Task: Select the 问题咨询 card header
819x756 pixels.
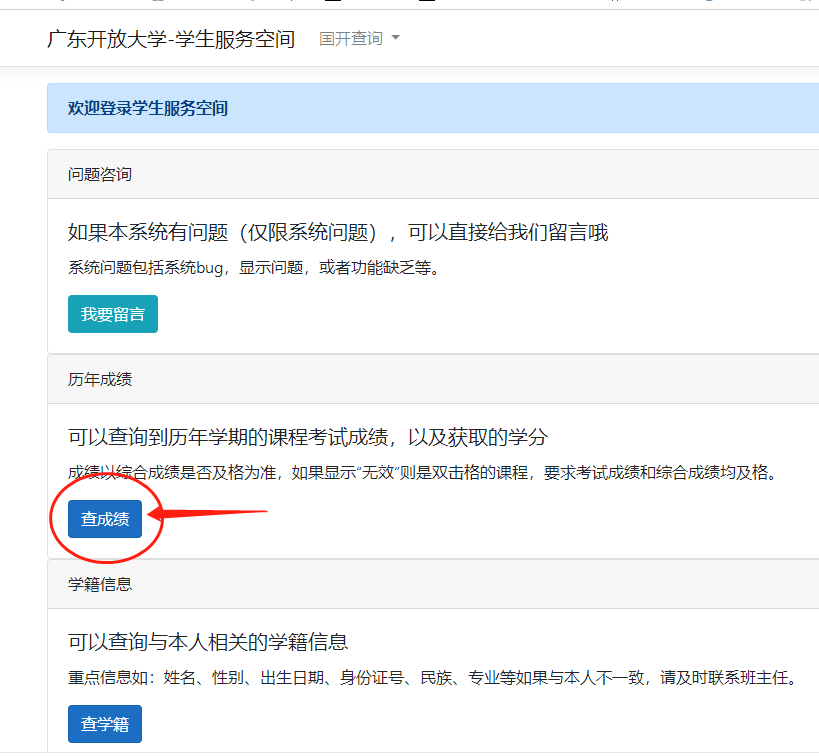Action: pos(100,175)
